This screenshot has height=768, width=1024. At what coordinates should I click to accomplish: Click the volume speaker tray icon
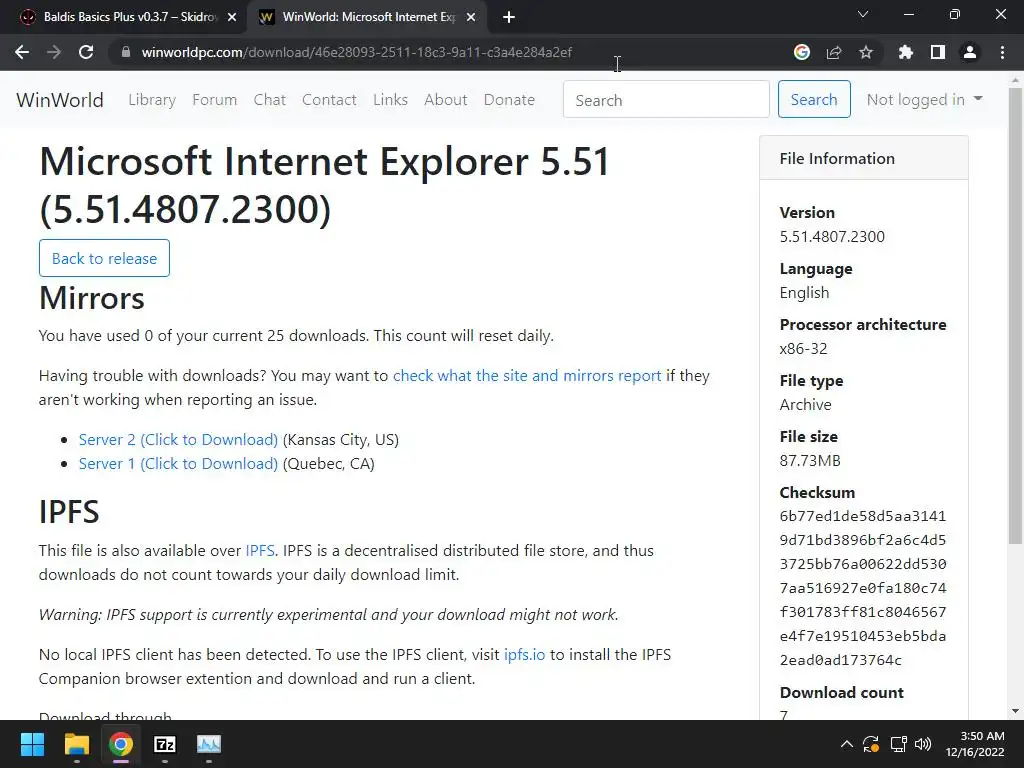pos(923,744)
